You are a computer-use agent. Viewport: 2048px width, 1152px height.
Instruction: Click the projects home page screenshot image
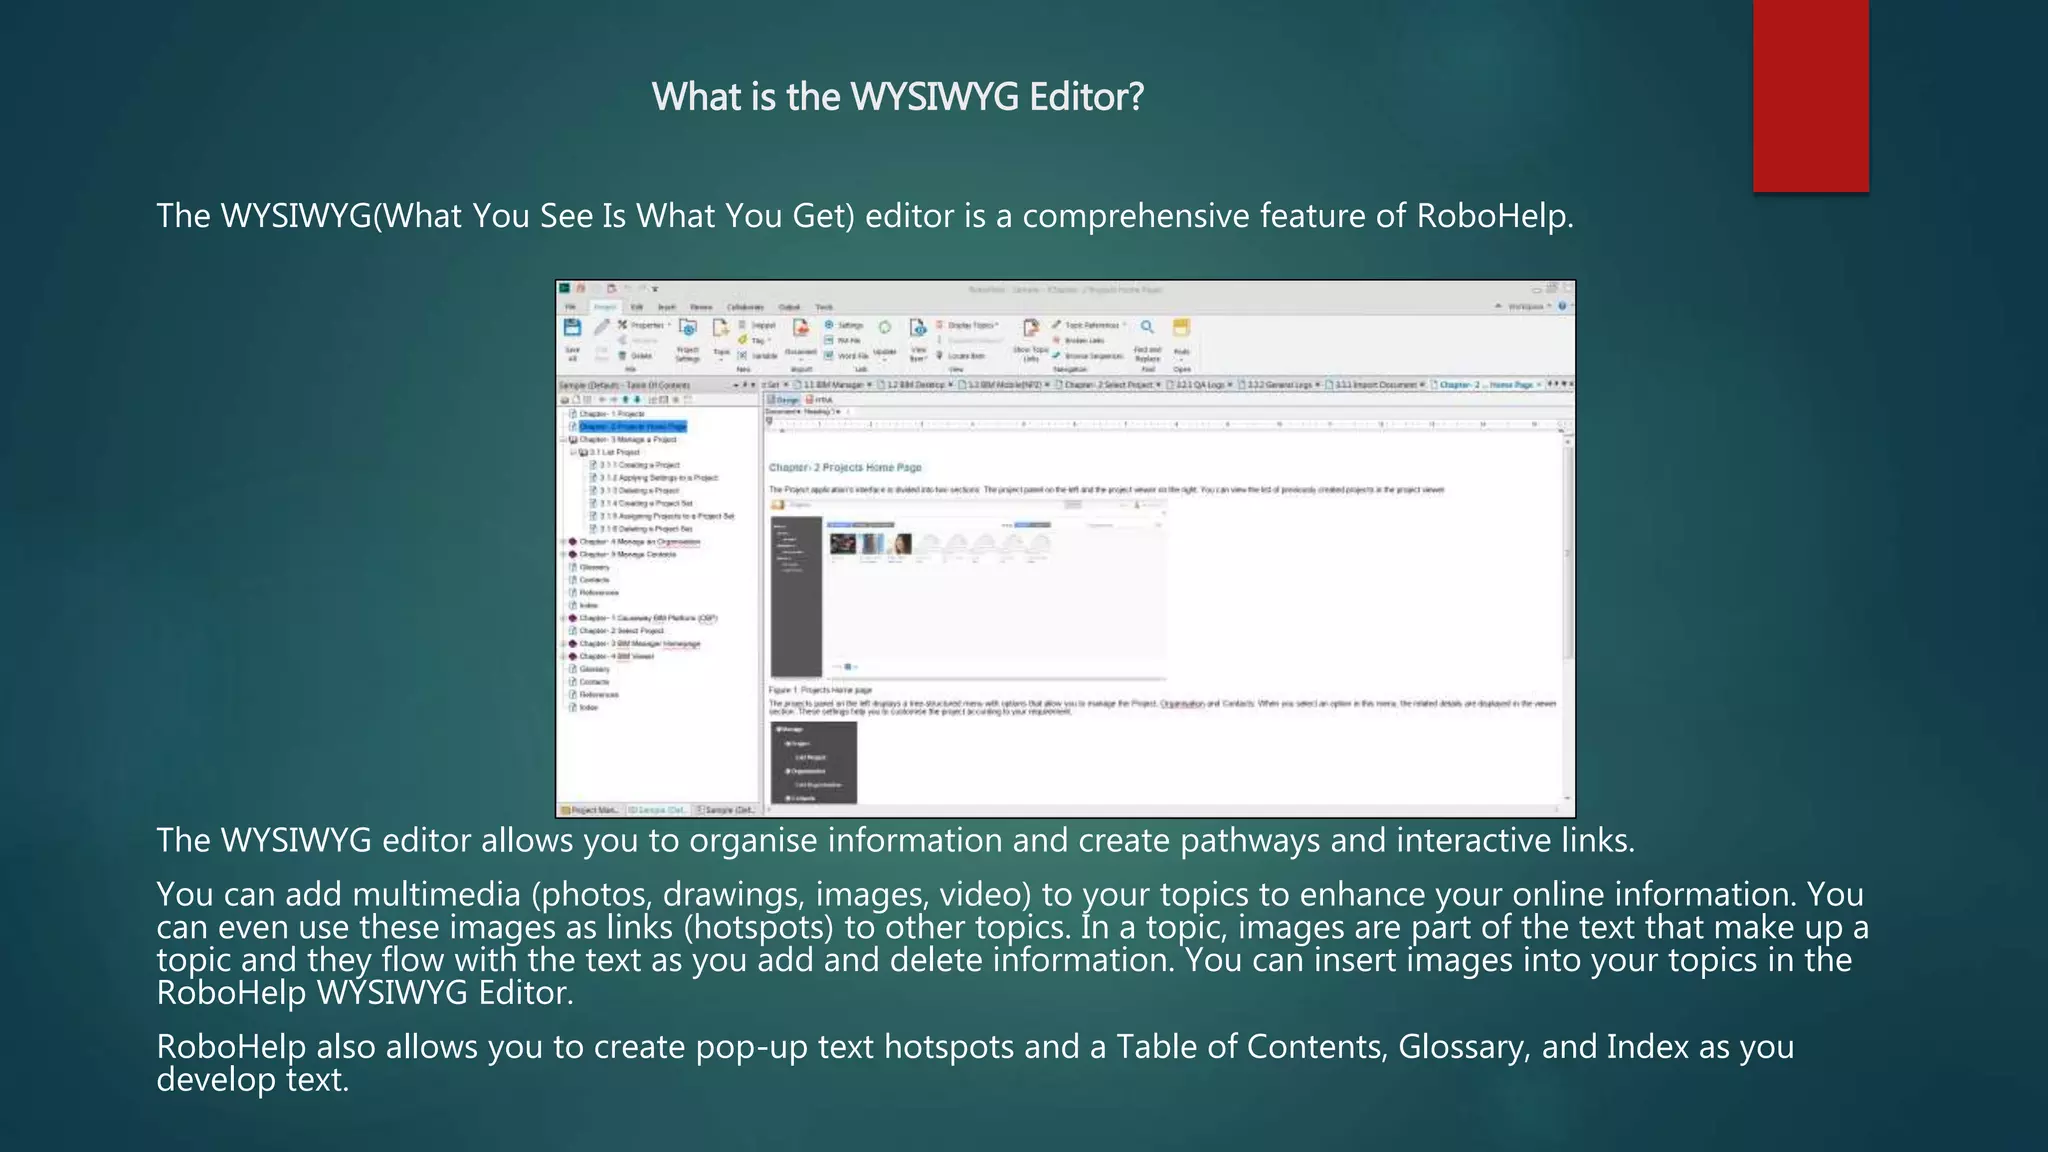click(x=968, y=590)
